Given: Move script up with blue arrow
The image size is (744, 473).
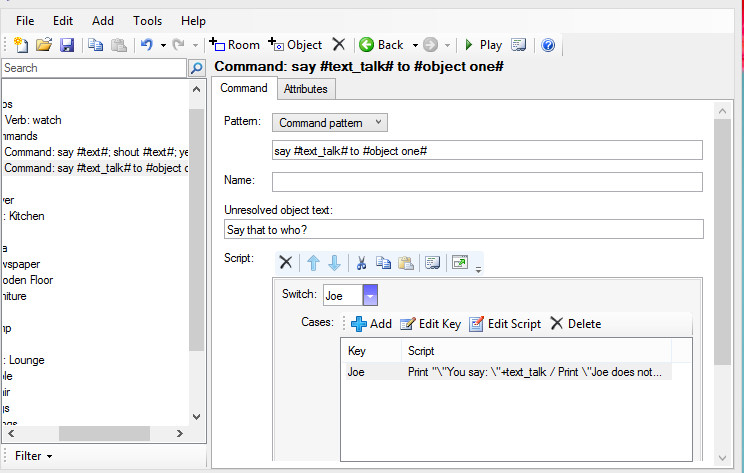Looking at the screenshot, I should coord(313,263).
